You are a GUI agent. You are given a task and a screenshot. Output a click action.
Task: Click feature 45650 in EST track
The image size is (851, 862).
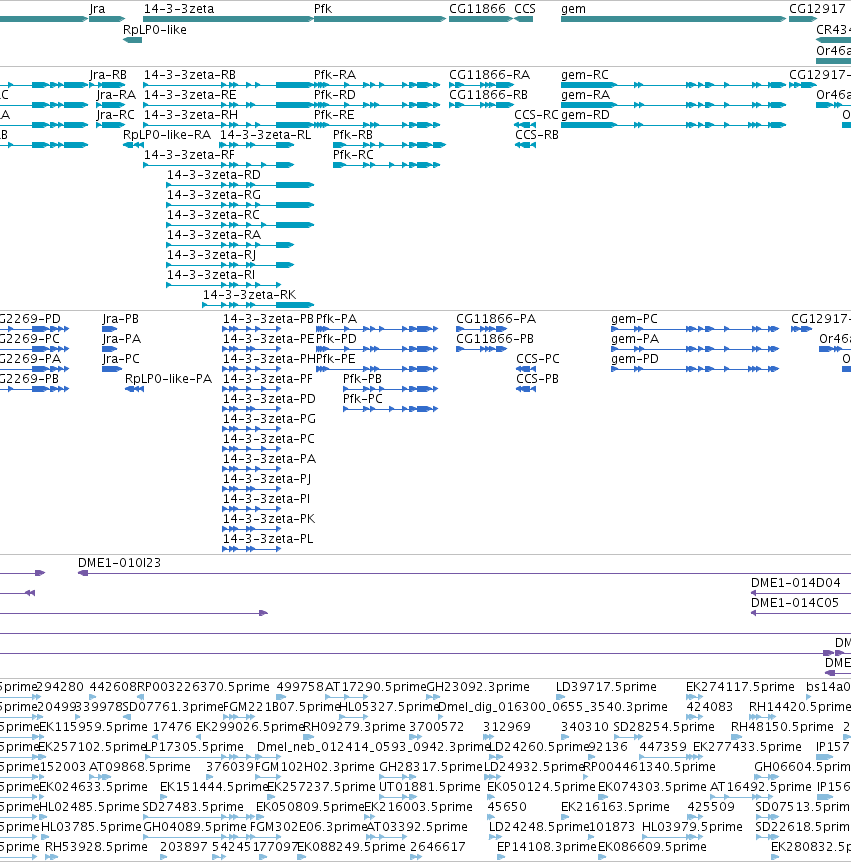coord(507,806)
